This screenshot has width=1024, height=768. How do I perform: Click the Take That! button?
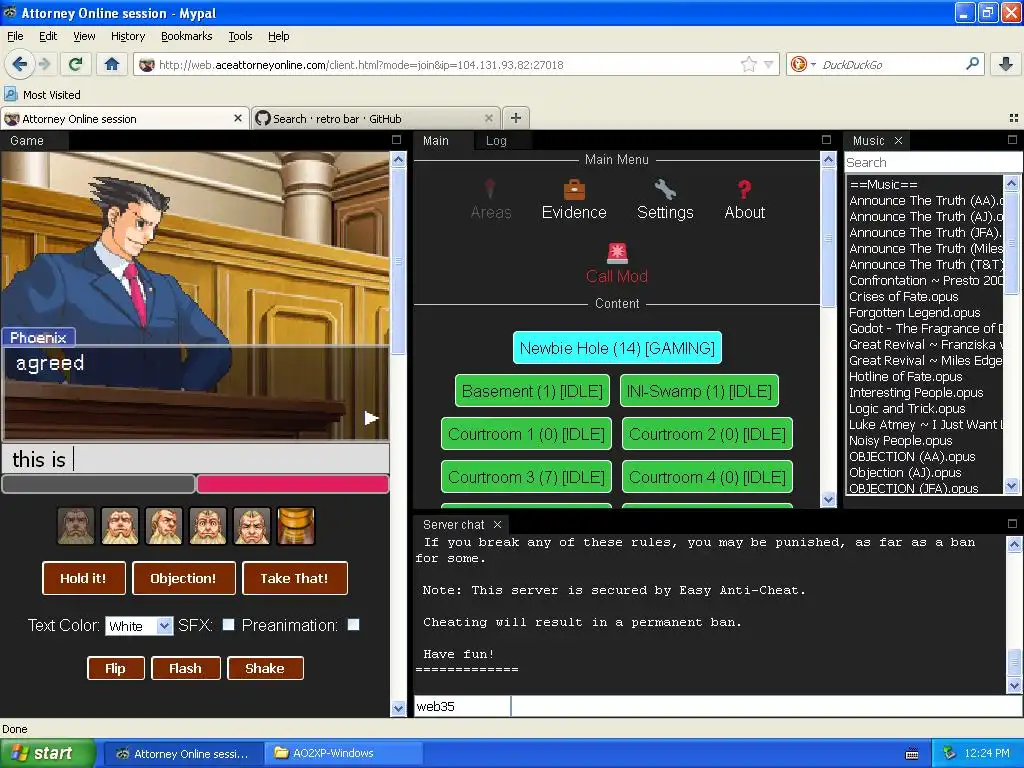click(295, 578)
